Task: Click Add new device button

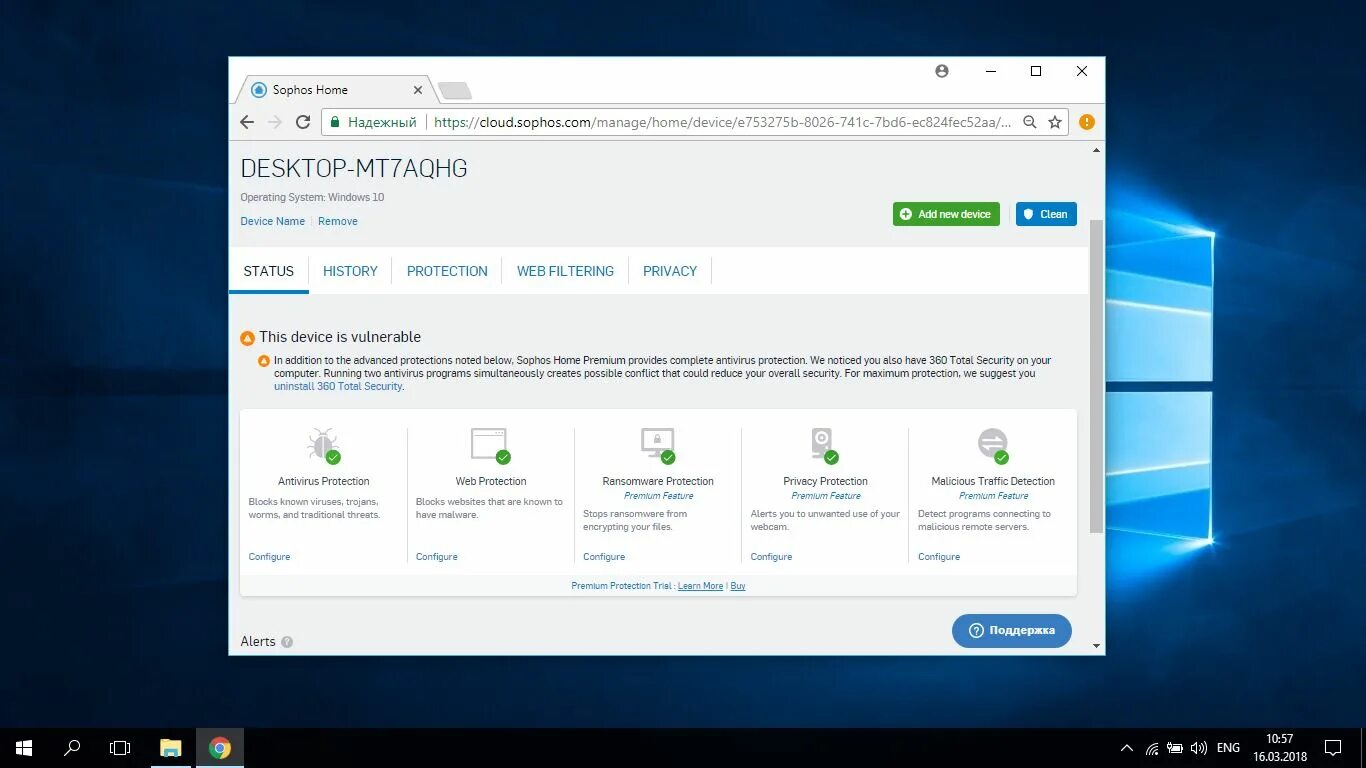Action: [x=946, y=214]
